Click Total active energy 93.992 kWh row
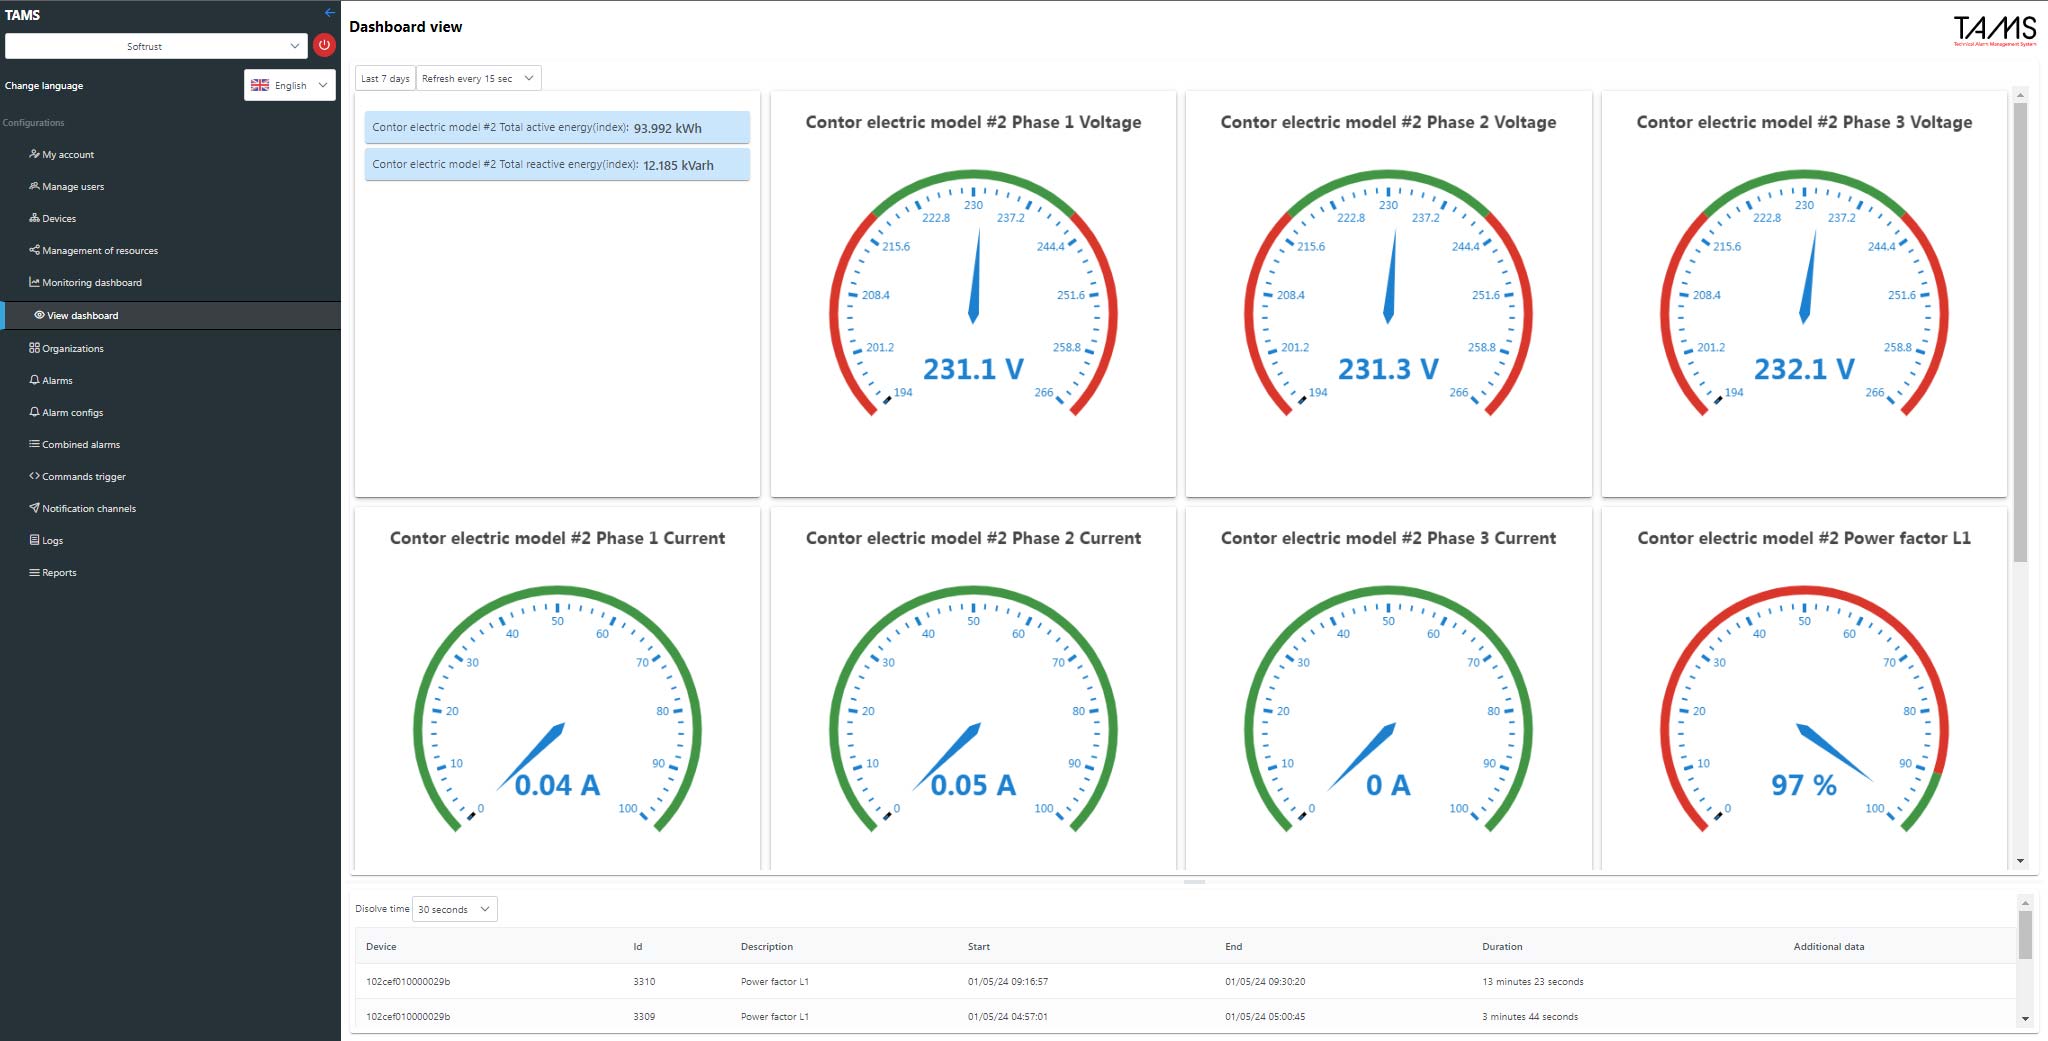Image resolution: width=2048 pixels, height=1041 pixels. [557, 127]
